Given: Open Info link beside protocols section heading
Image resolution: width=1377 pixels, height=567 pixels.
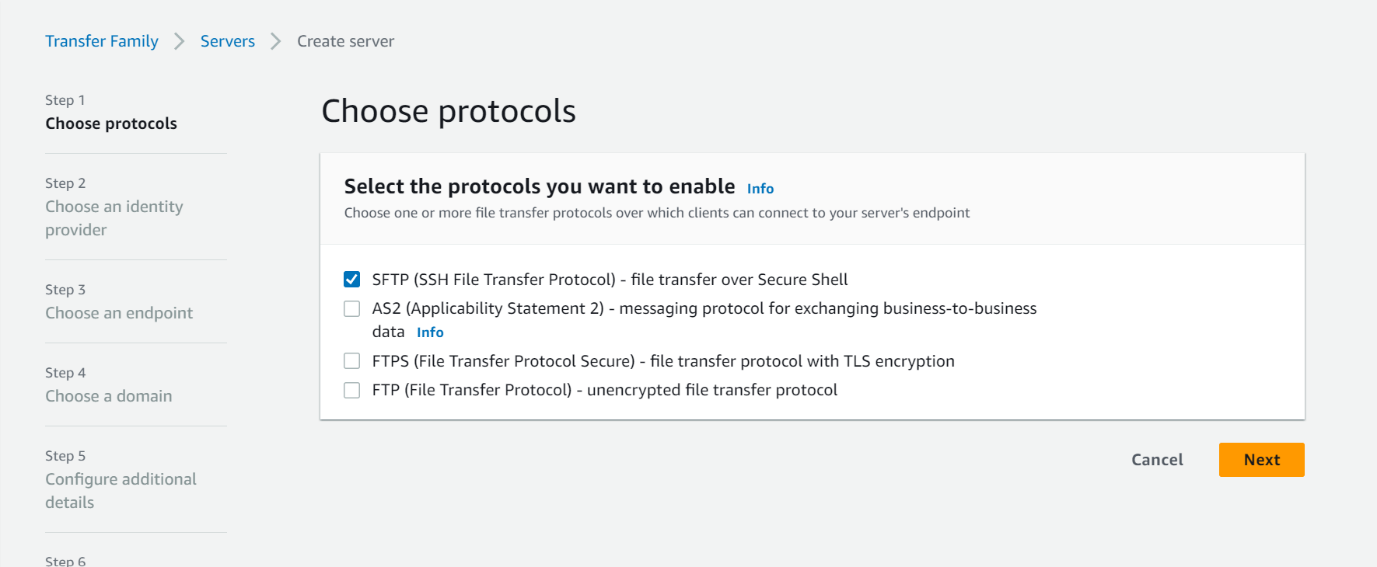Looking at the screenshot, I should [x=760, y=188].
